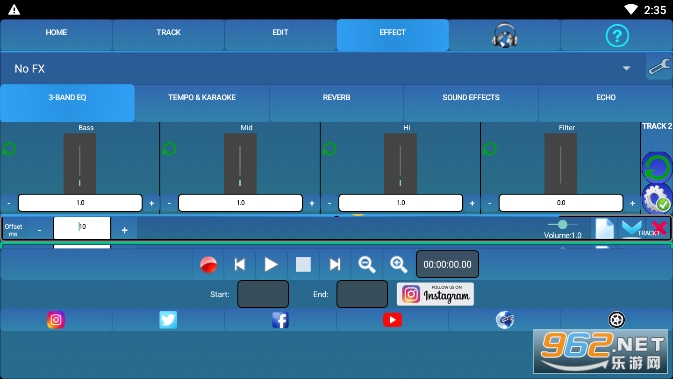The height and width of the screenshot is (379, 673).
Task: Open the SOUND EFFECTS tab
Action: tap(471, 103)
